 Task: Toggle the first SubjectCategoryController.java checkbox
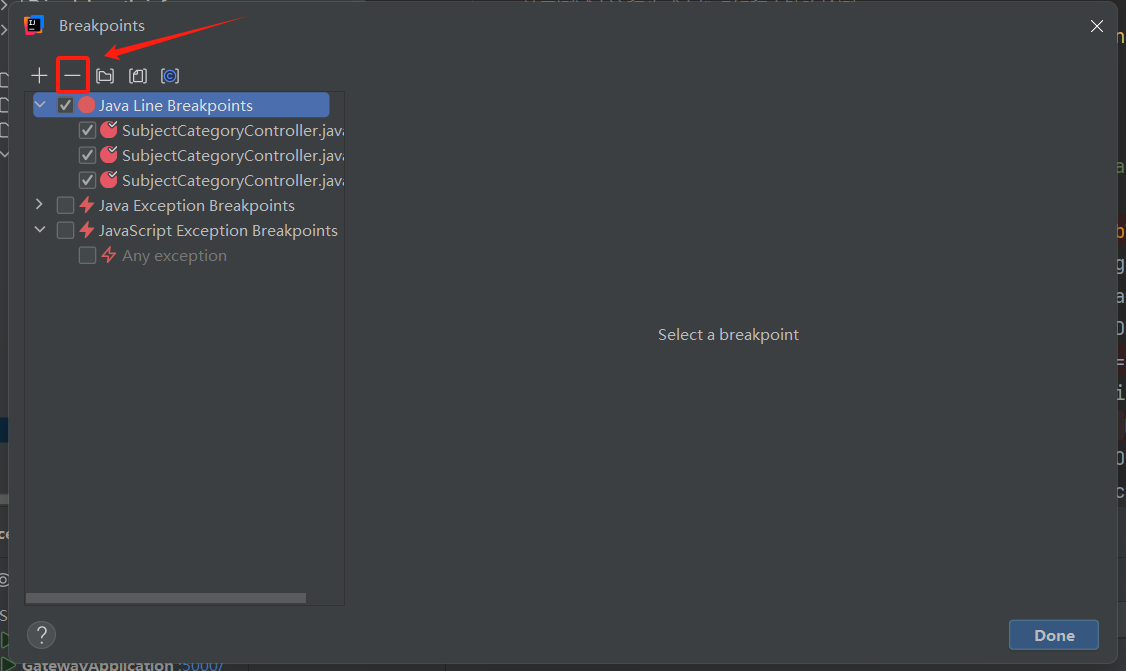coord(87,130)
